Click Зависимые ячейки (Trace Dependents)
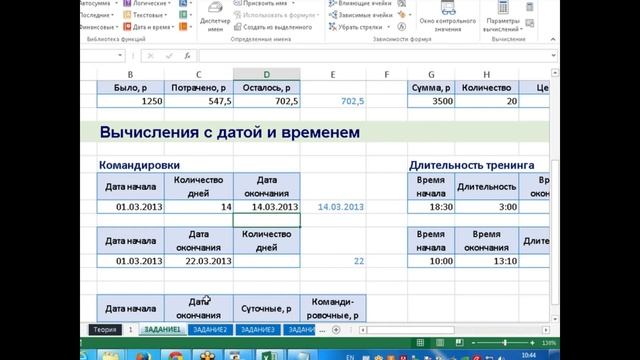This screenshot has width=640, height=360. point(361,15)
